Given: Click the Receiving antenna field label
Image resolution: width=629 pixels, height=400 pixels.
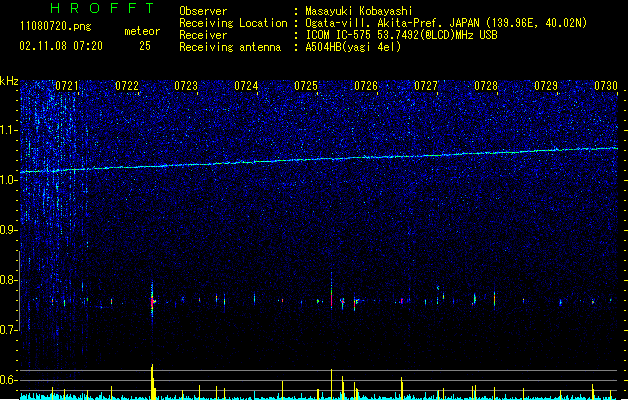Looking at the screenshot, I should pyautogui.click(x=230, y=47).
